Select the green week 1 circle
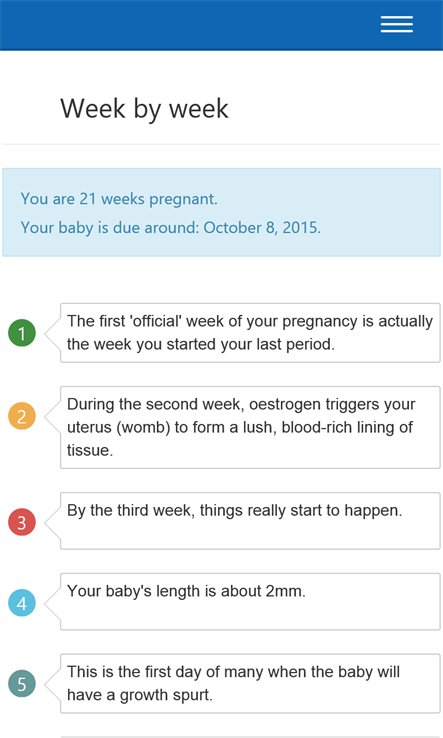The width and height of the screenshot is (443, 738). 22,333
